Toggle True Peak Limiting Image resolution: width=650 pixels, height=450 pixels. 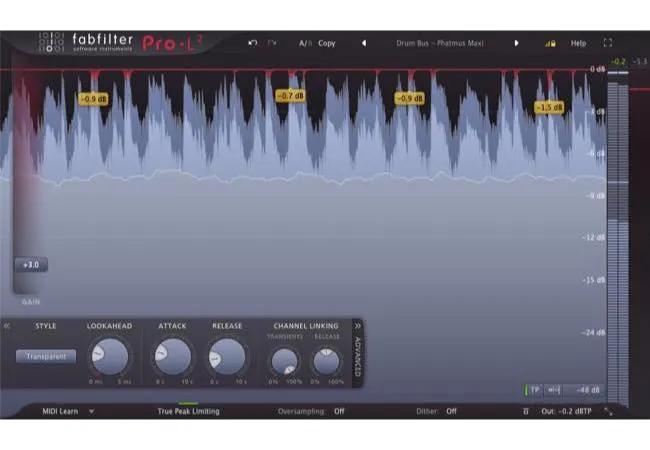[x=188, y=411]
